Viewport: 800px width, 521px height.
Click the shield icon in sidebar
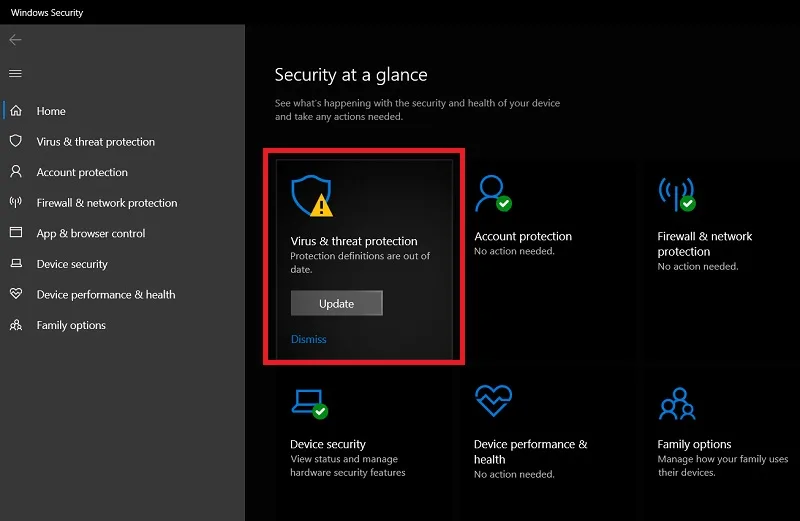16,141
